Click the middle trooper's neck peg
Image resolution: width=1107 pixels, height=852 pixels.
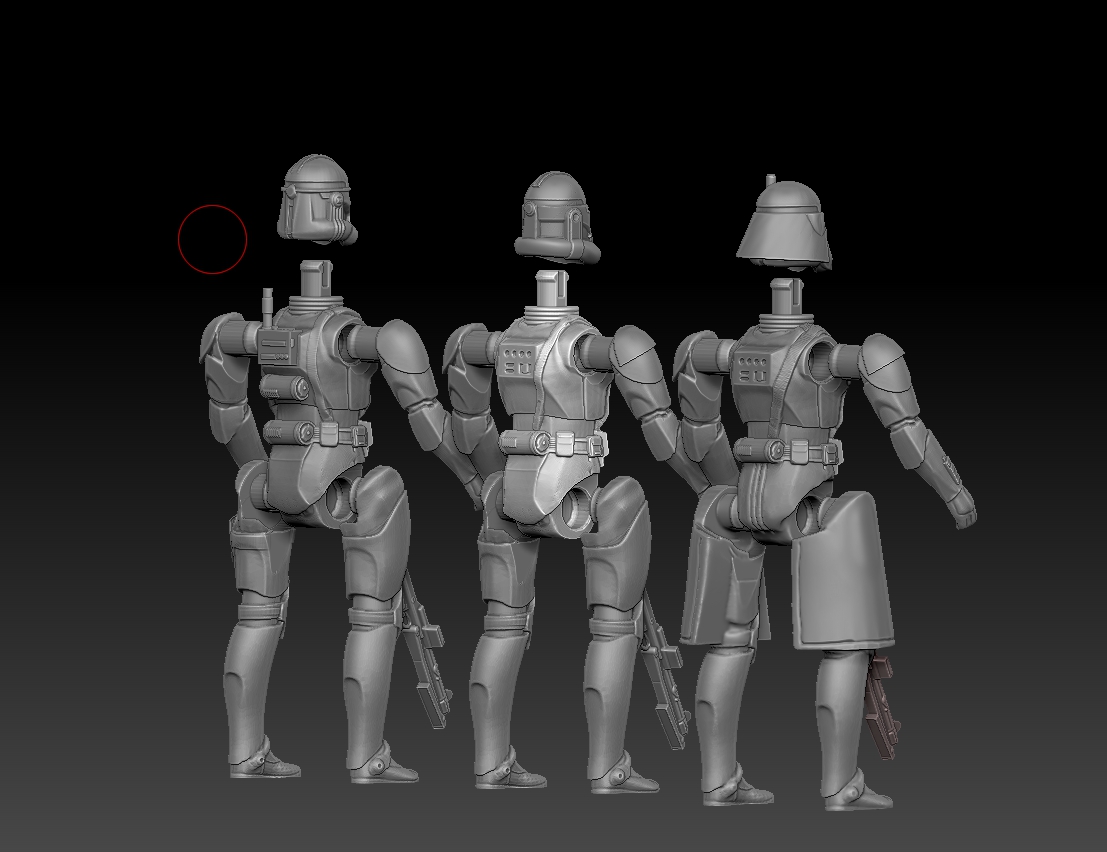point(551,288)
